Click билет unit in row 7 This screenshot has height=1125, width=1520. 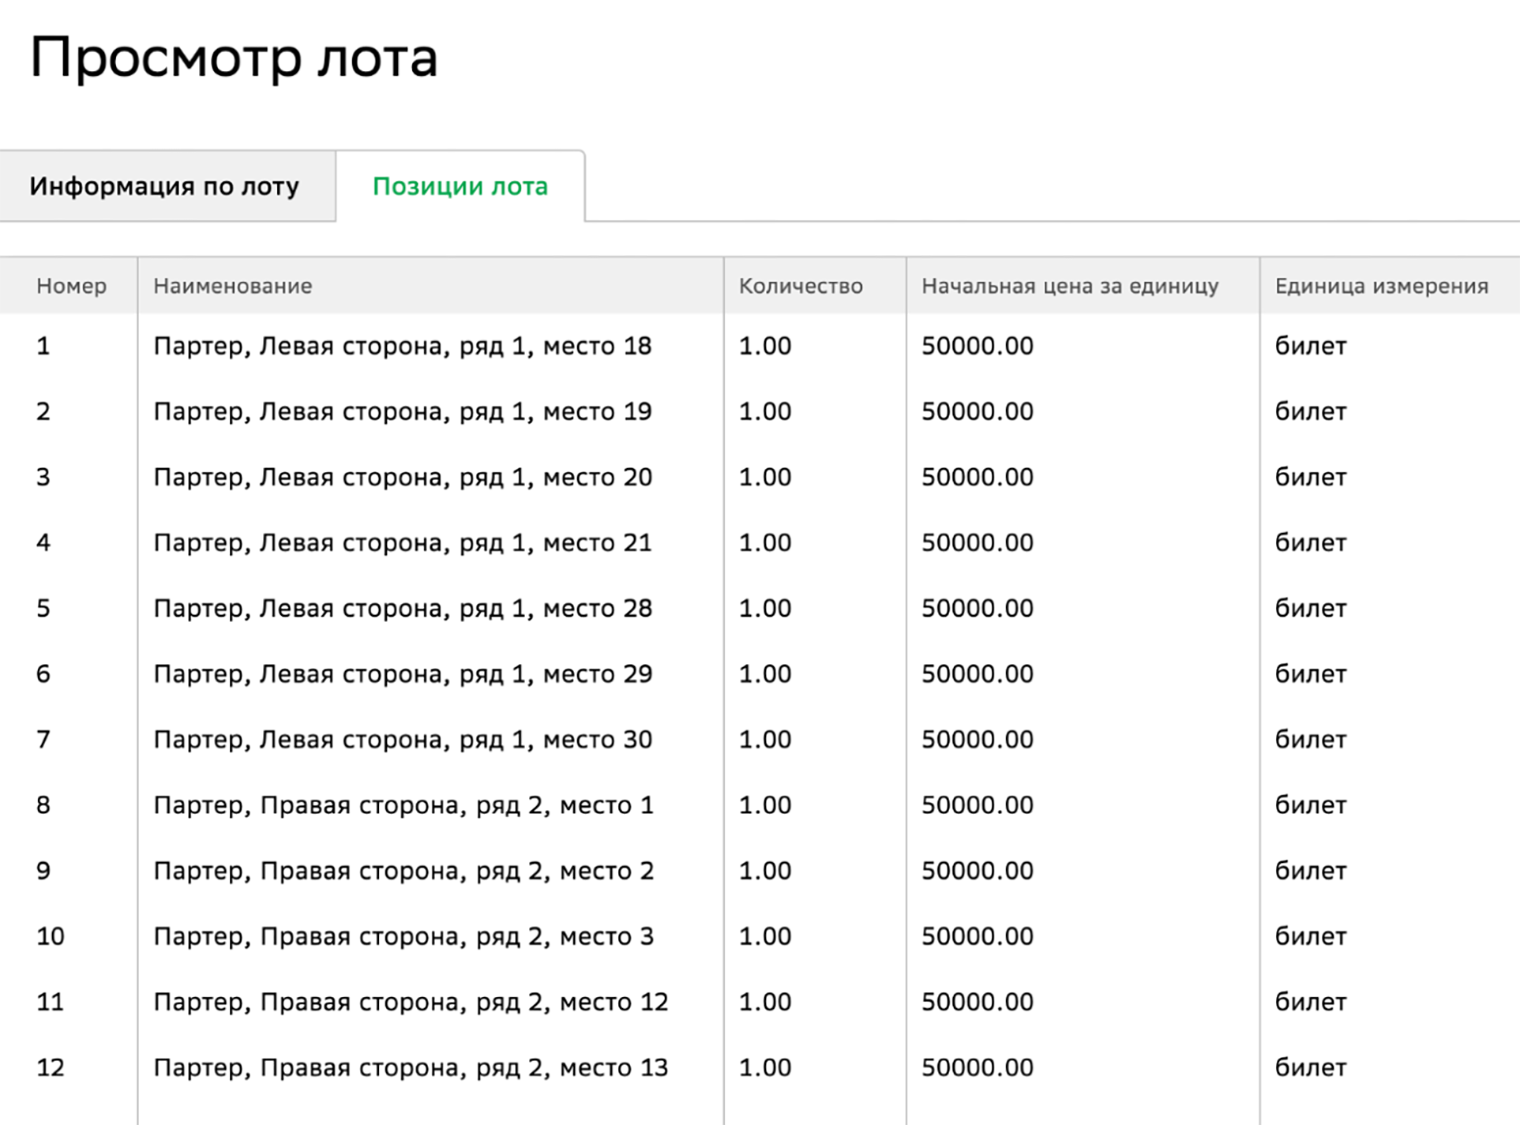point(1310,740)
